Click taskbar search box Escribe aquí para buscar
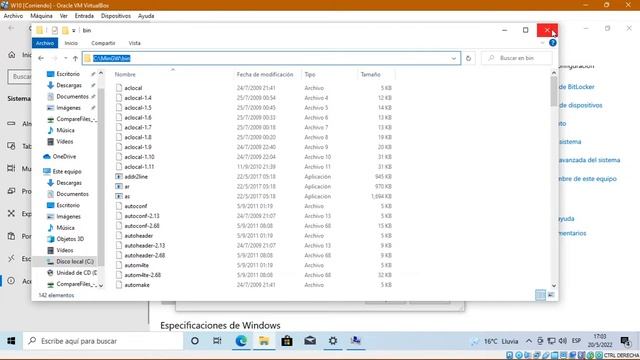This screenshot has width=640, height=360. click(x=103, y=341)
